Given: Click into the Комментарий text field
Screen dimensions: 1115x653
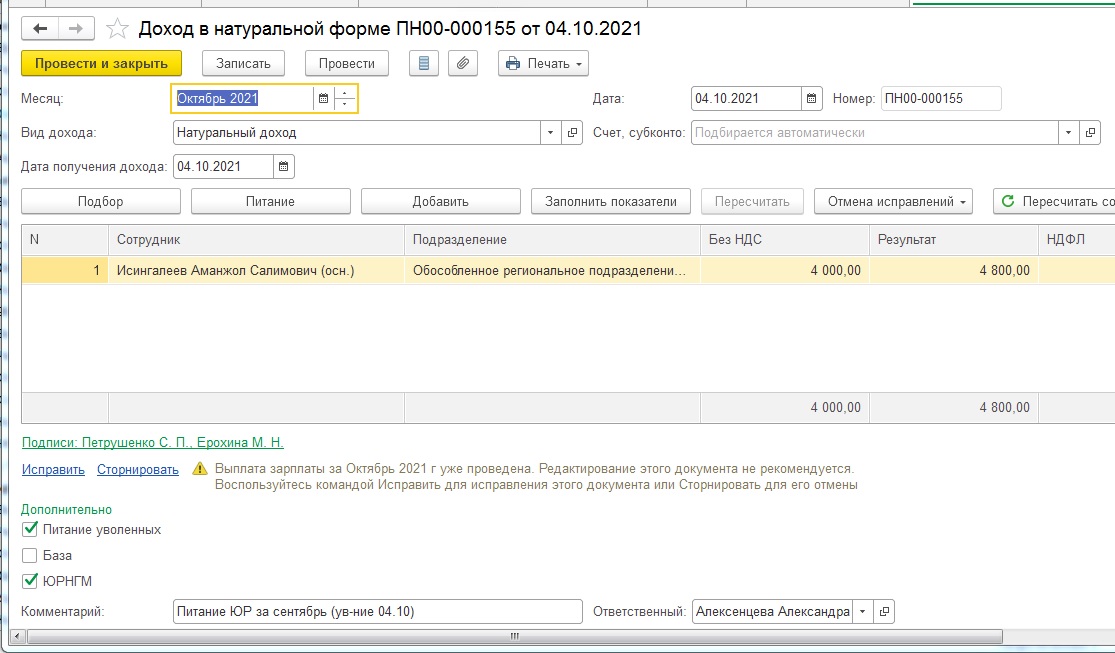Looking at the screenshot, I should (x=377, y=611).
